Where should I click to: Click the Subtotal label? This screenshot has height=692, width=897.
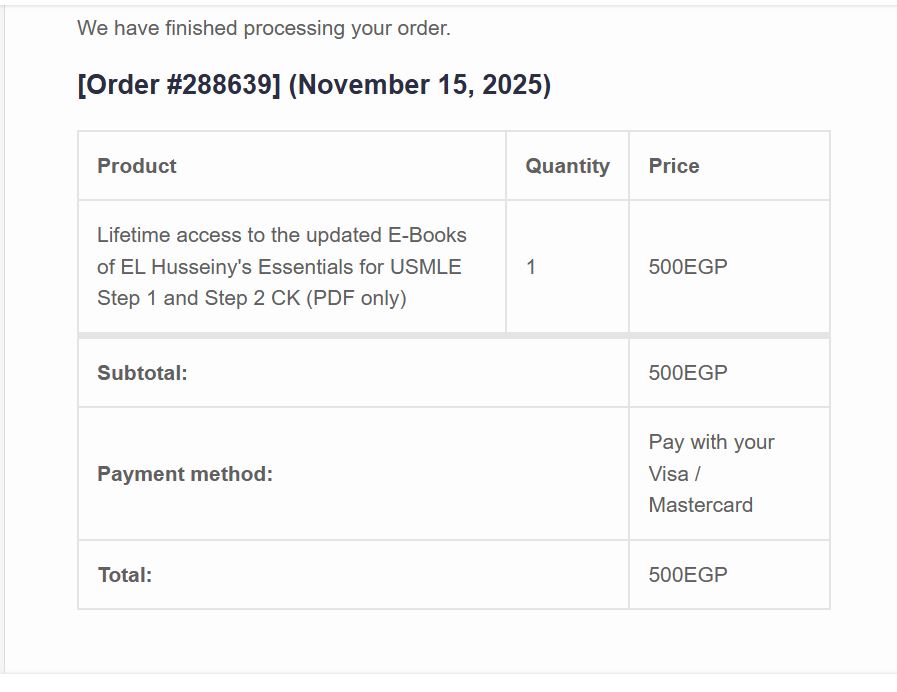click(x=142, y=373)
